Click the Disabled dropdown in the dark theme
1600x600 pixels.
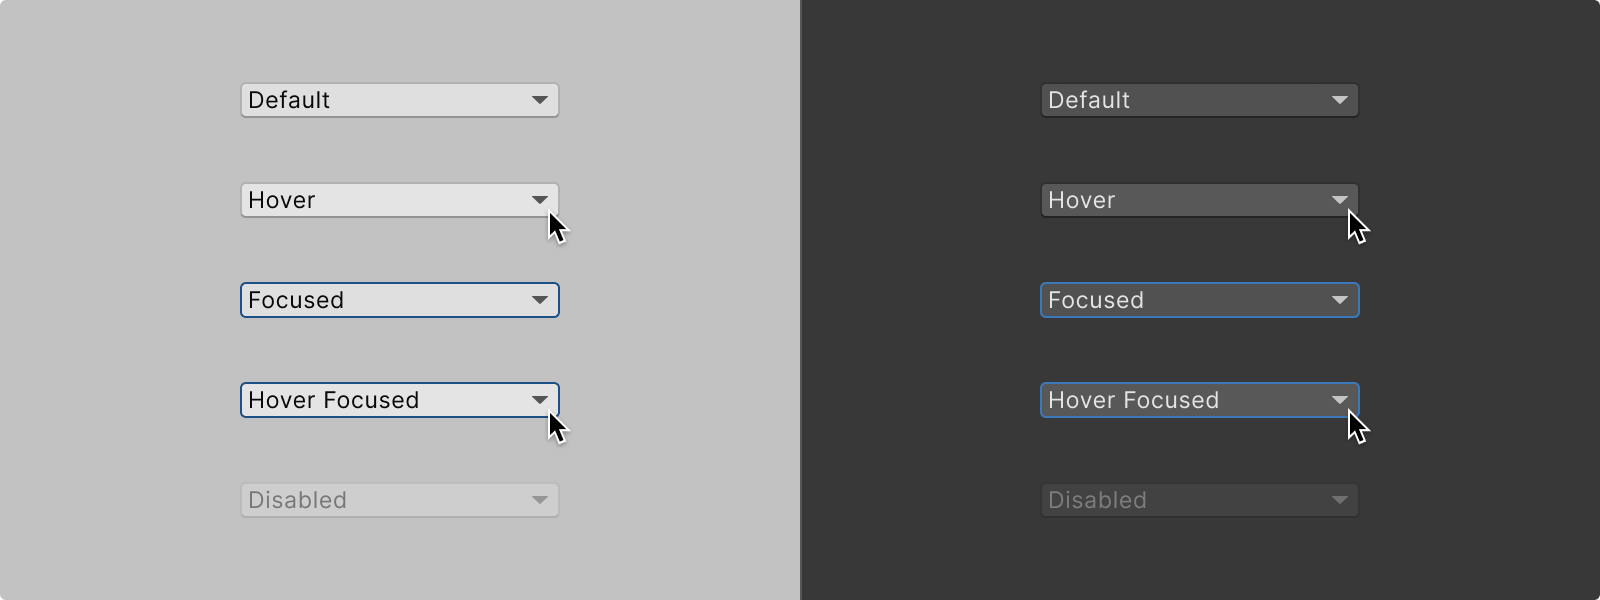[x=1200, y=500]
